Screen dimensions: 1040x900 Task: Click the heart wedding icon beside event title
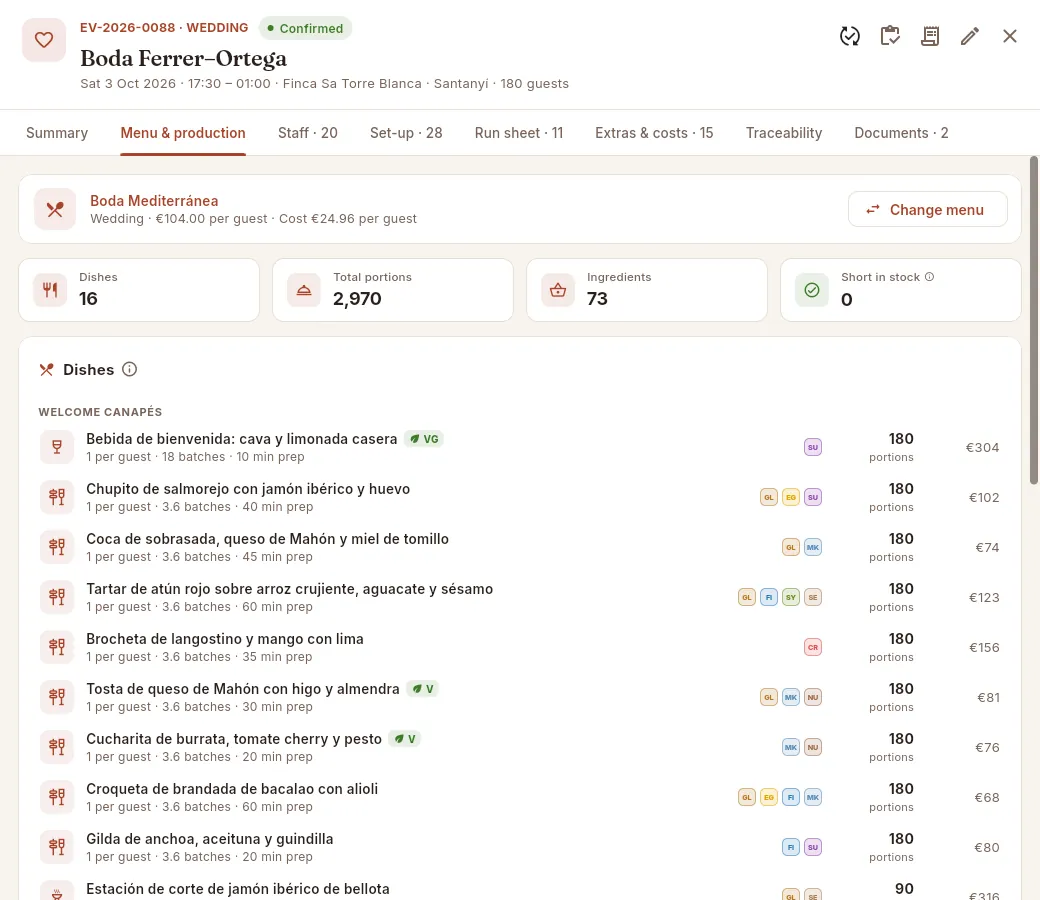click(44, 40)
